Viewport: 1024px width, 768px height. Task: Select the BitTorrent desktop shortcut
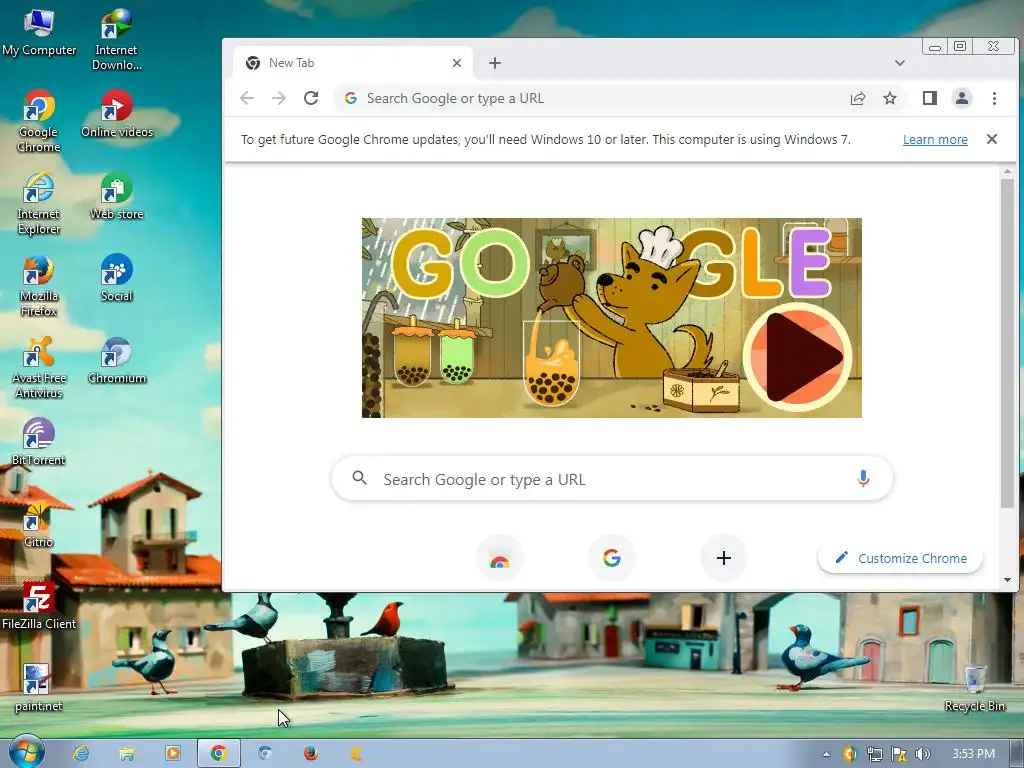click(39, 442)
